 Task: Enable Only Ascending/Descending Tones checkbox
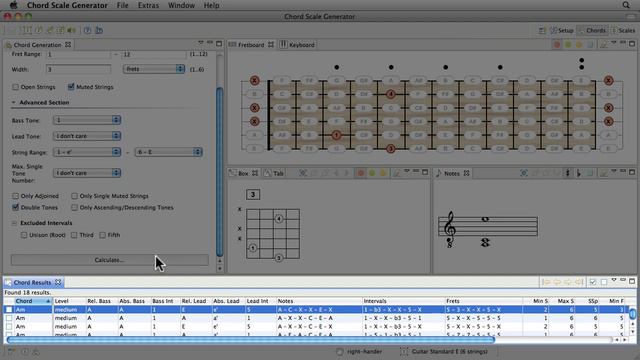click(74, 207)
